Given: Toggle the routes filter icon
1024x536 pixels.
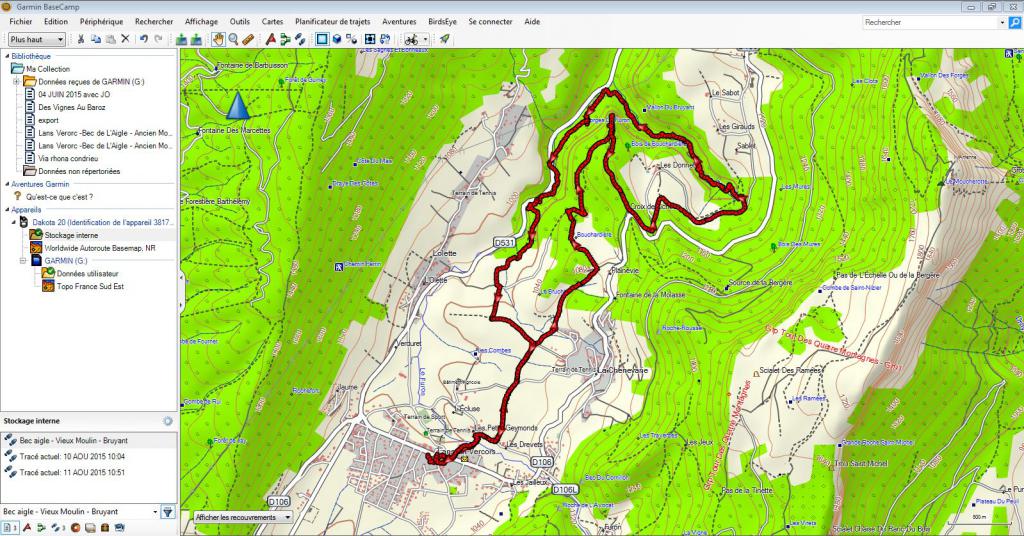Looking at the screenshot, I should tap(41, 528).
